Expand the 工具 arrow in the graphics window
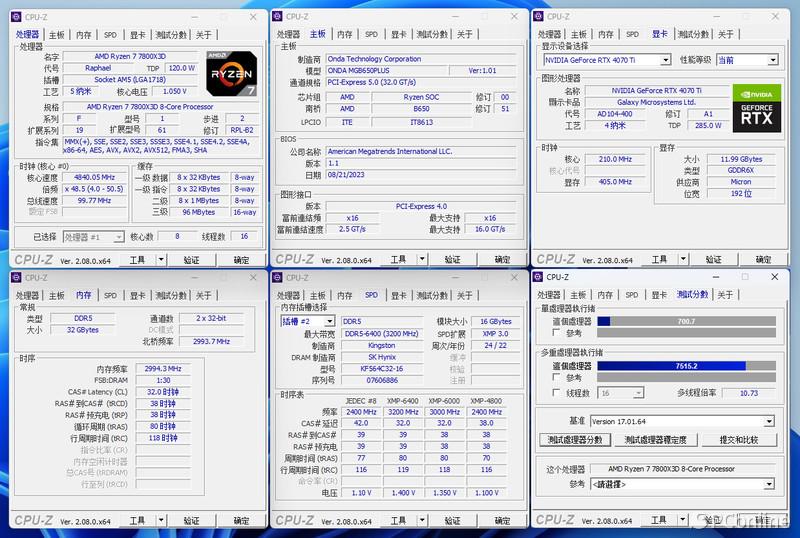The height and width of the screenshot is (538, 800). click(x=684, y=259)
